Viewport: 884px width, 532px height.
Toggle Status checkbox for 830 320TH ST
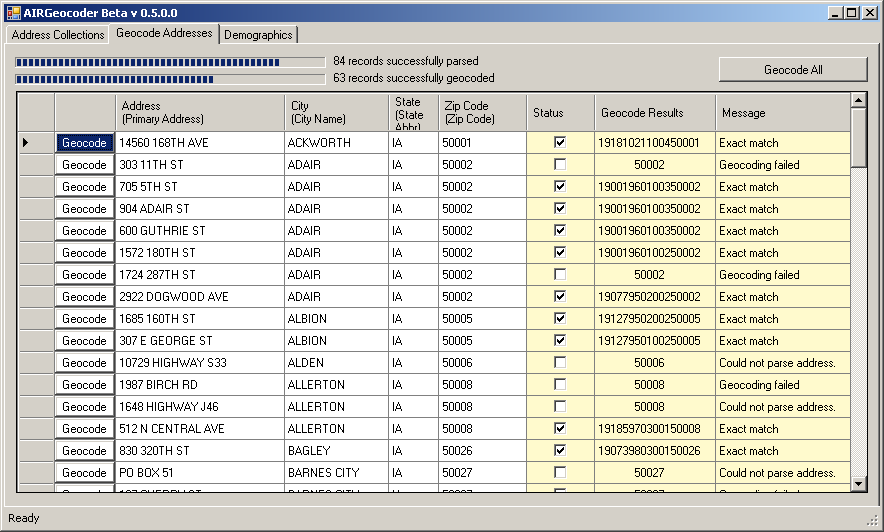(560, 451)
